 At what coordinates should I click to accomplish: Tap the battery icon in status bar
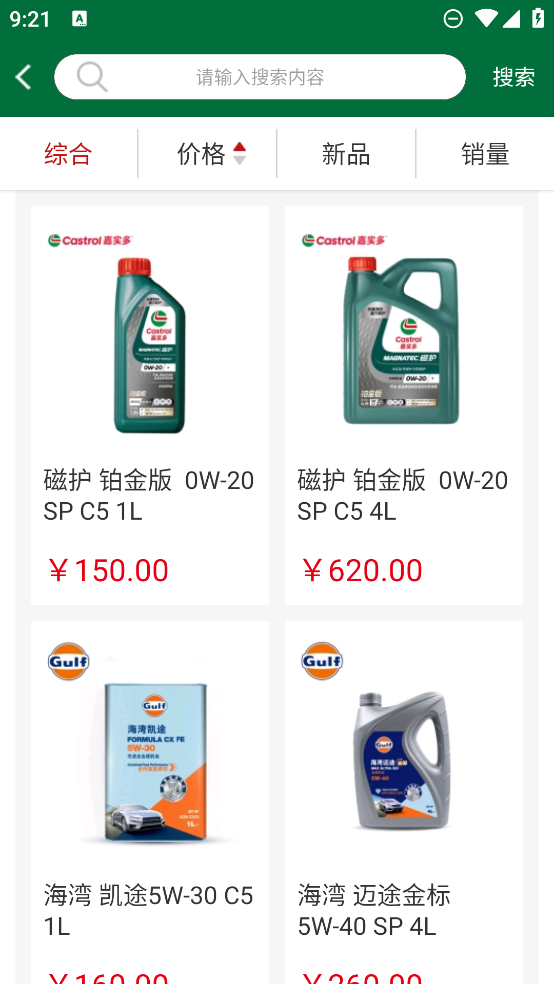click(x=538, y=18)
